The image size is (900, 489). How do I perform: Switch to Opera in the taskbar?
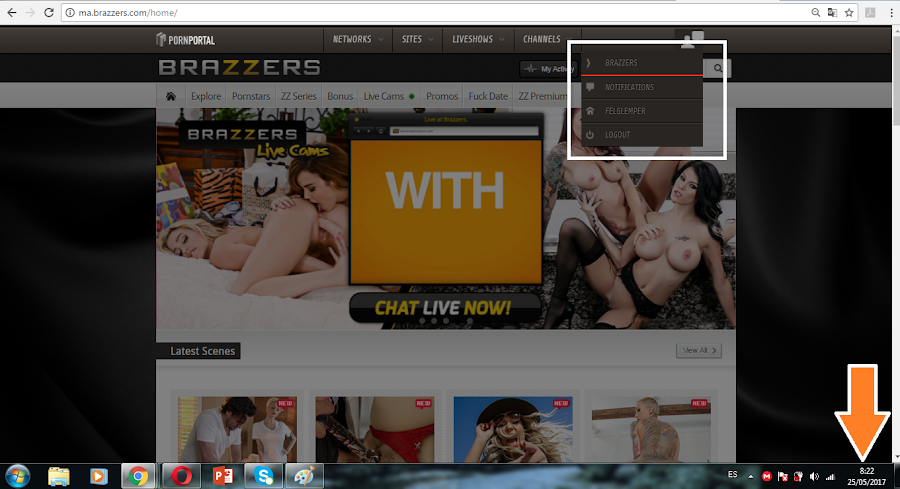[x=182, y=476]
